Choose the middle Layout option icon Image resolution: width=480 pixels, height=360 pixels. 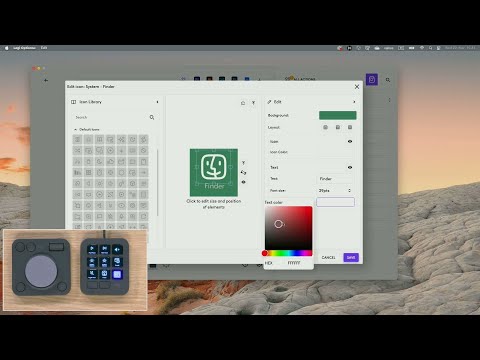point(338,127)
